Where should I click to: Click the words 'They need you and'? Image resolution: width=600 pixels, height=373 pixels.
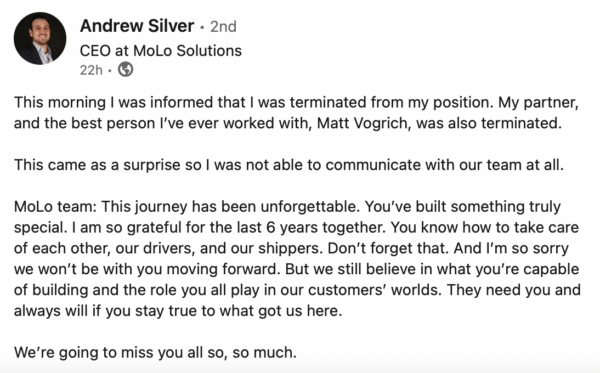coord(514,290)
